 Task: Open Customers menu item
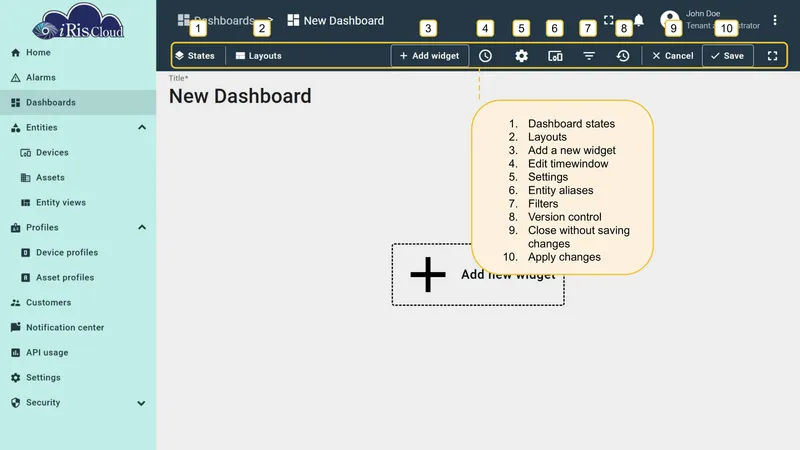[x=78, y=303]
